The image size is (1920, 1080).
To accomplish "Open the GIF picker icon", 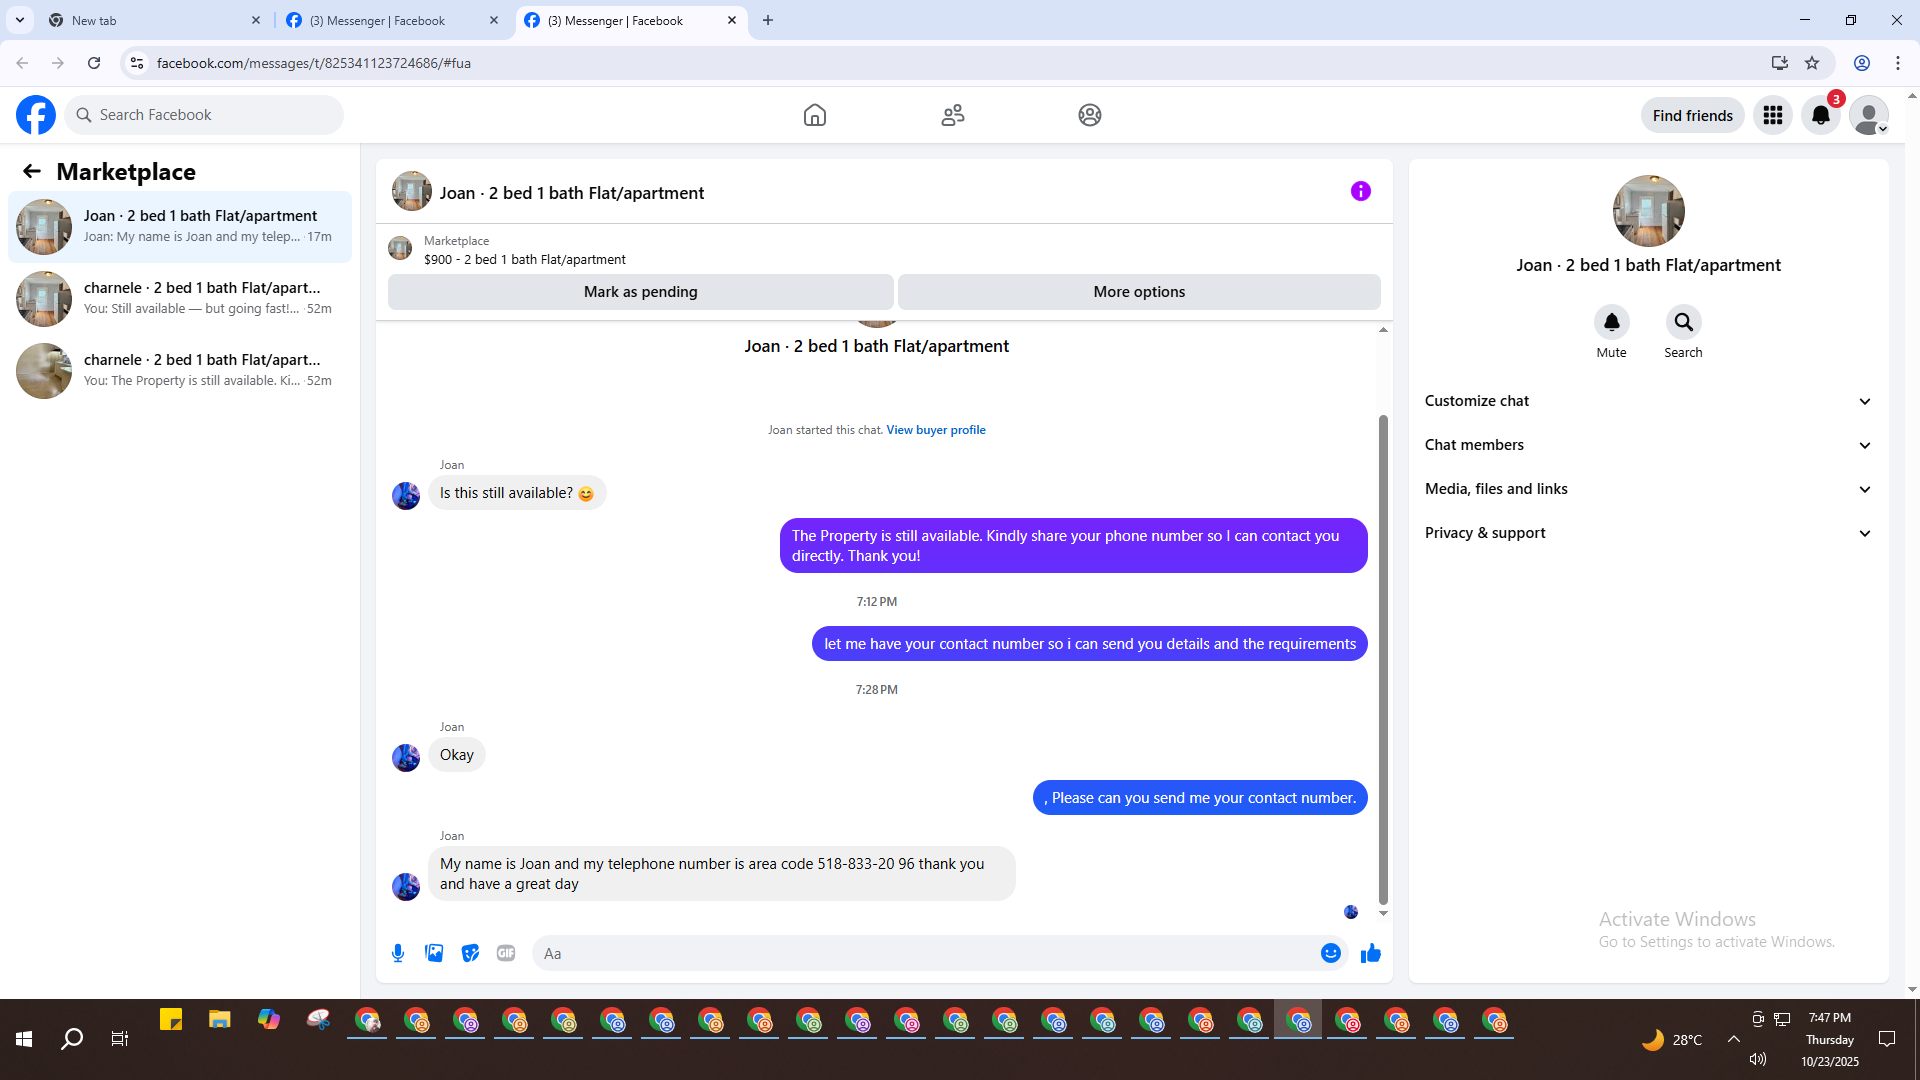I will (506, 953).
